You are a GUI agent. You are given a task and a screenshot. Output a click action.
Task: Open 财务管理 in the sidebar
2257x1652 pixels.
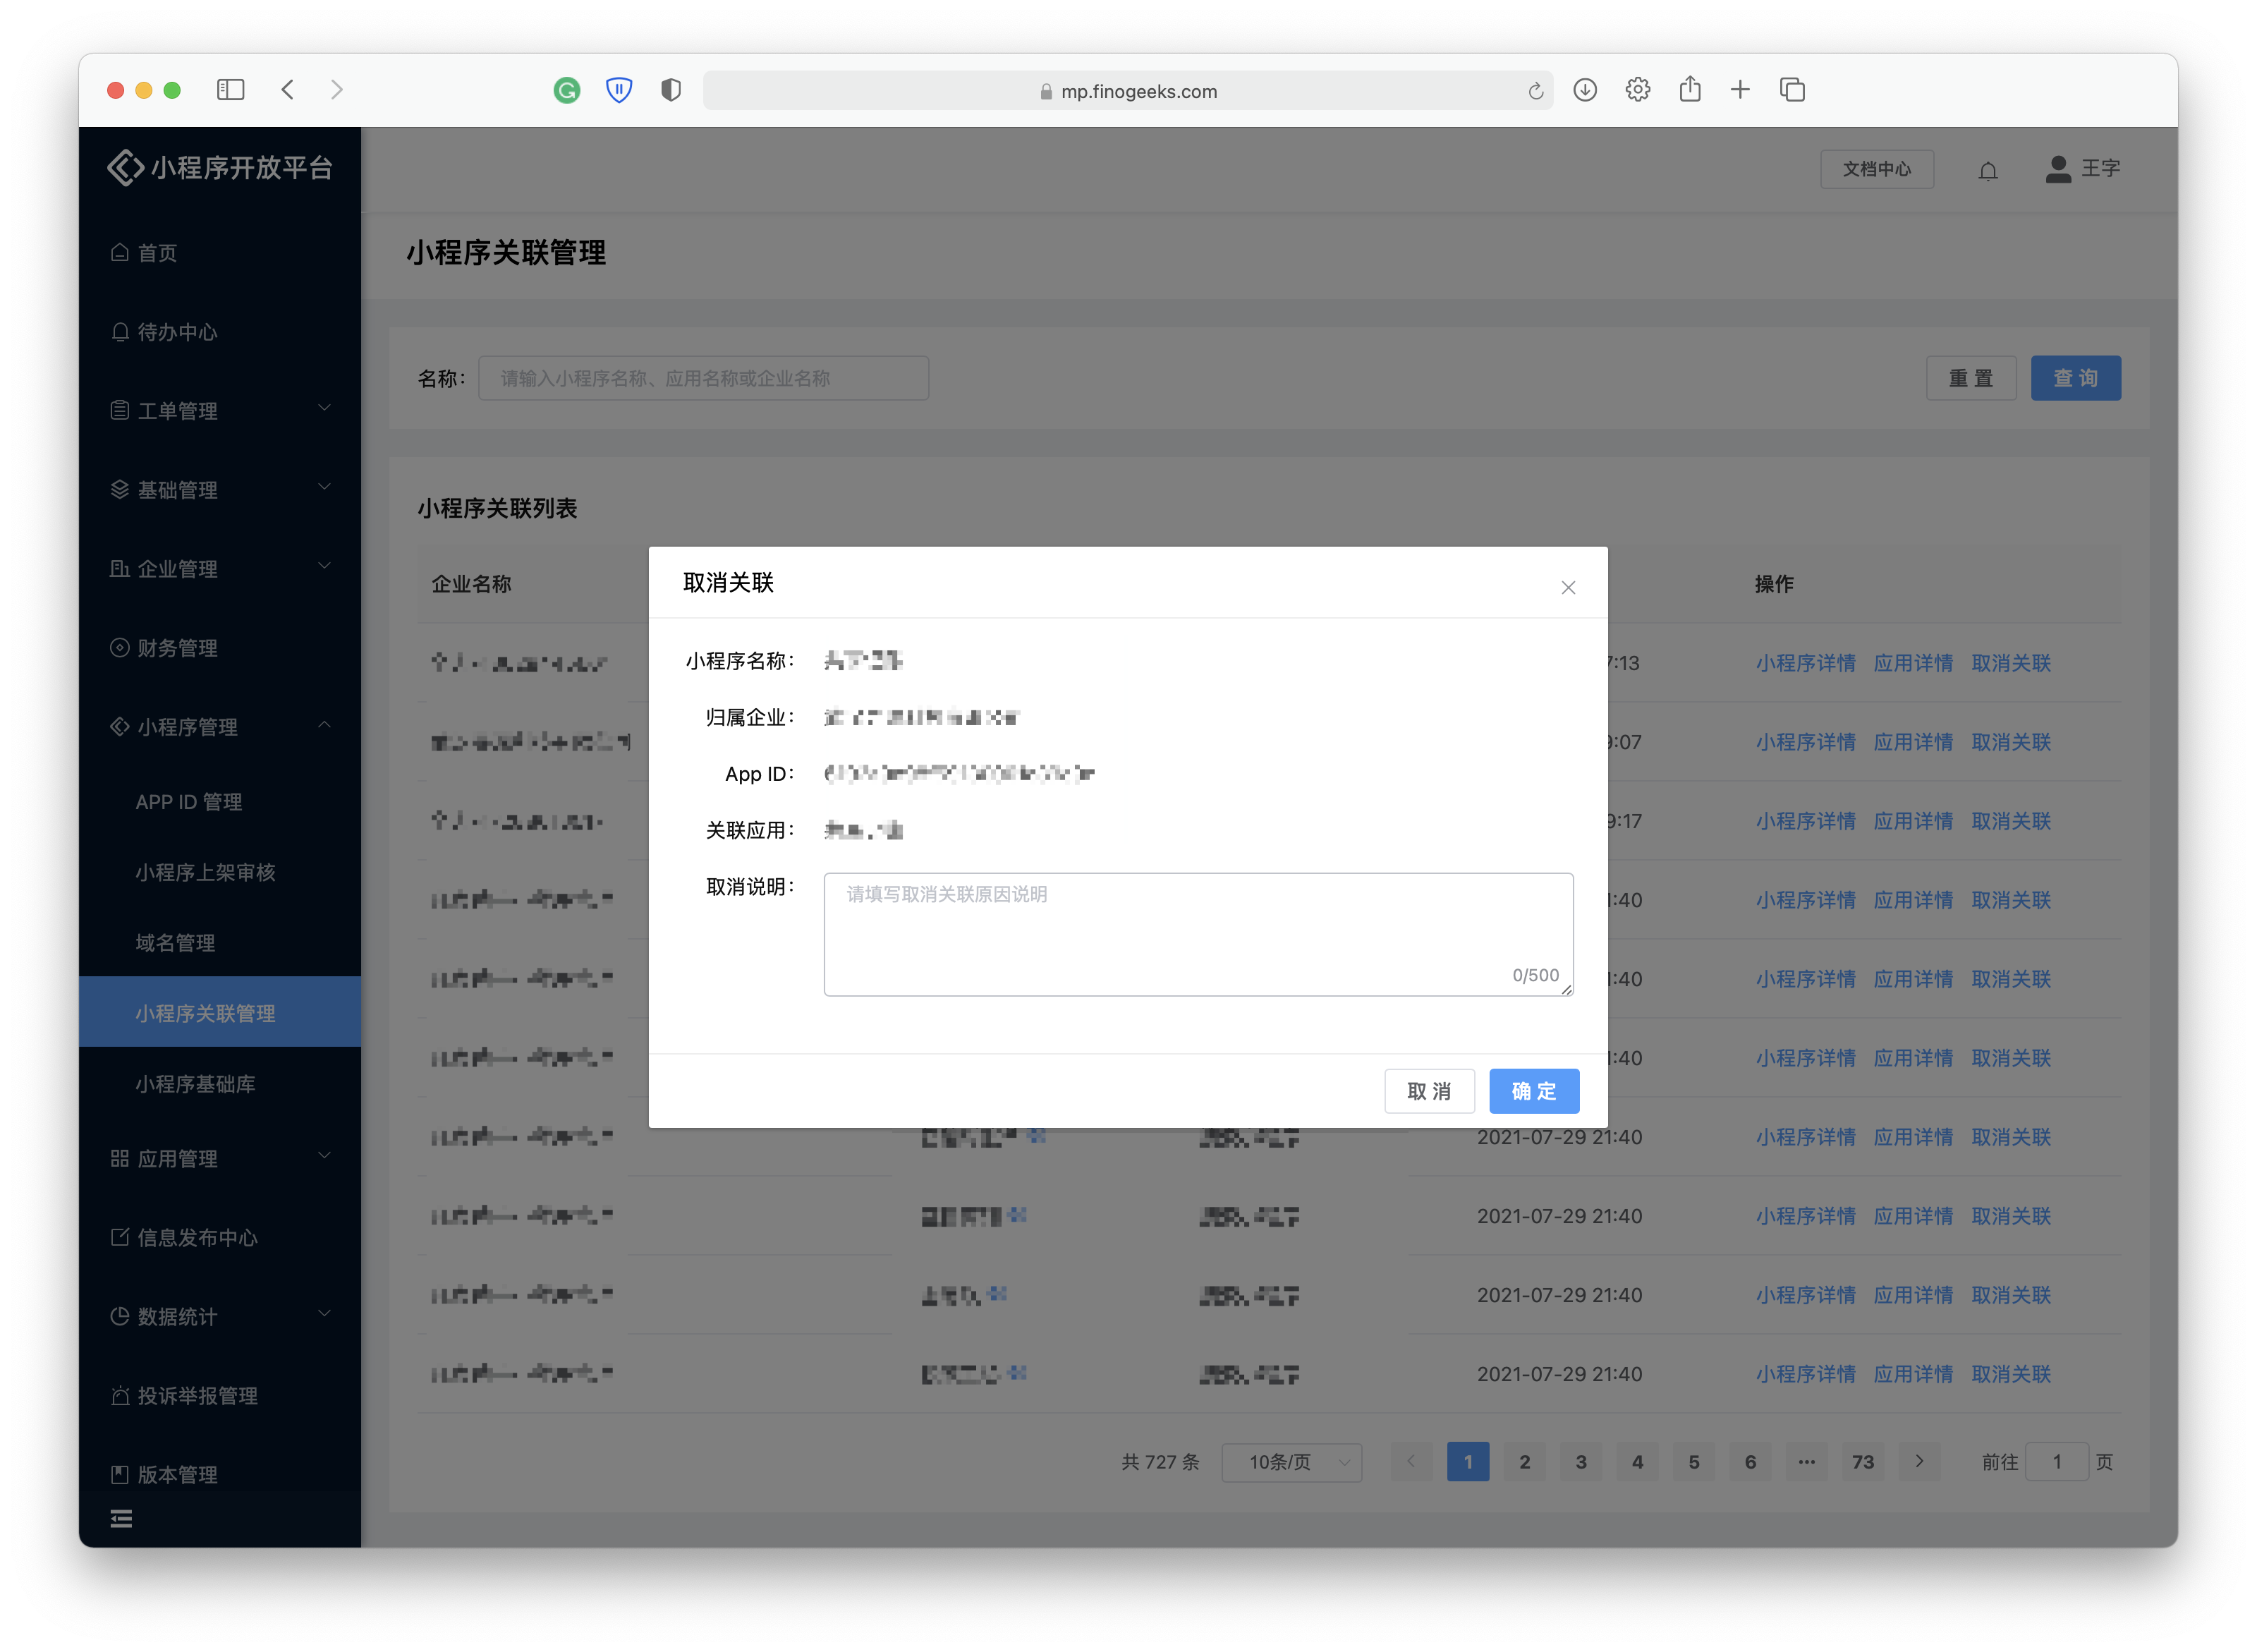220,648
